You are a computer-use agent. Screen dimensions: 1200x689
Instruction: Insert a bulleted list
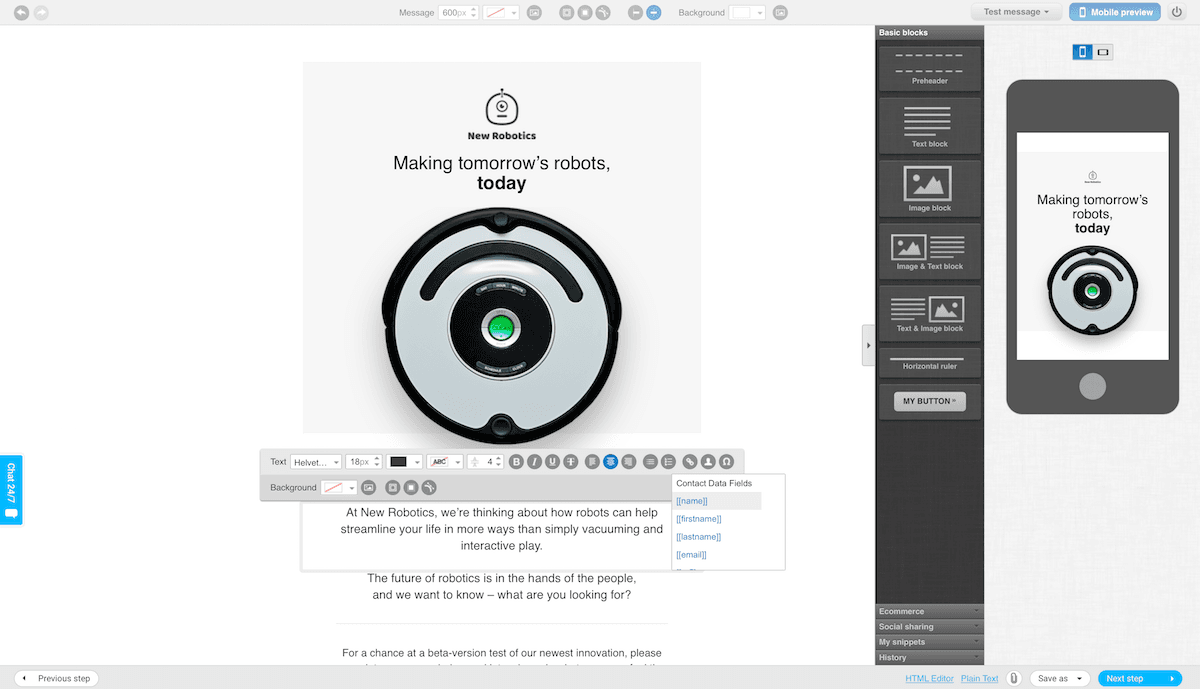650,462
